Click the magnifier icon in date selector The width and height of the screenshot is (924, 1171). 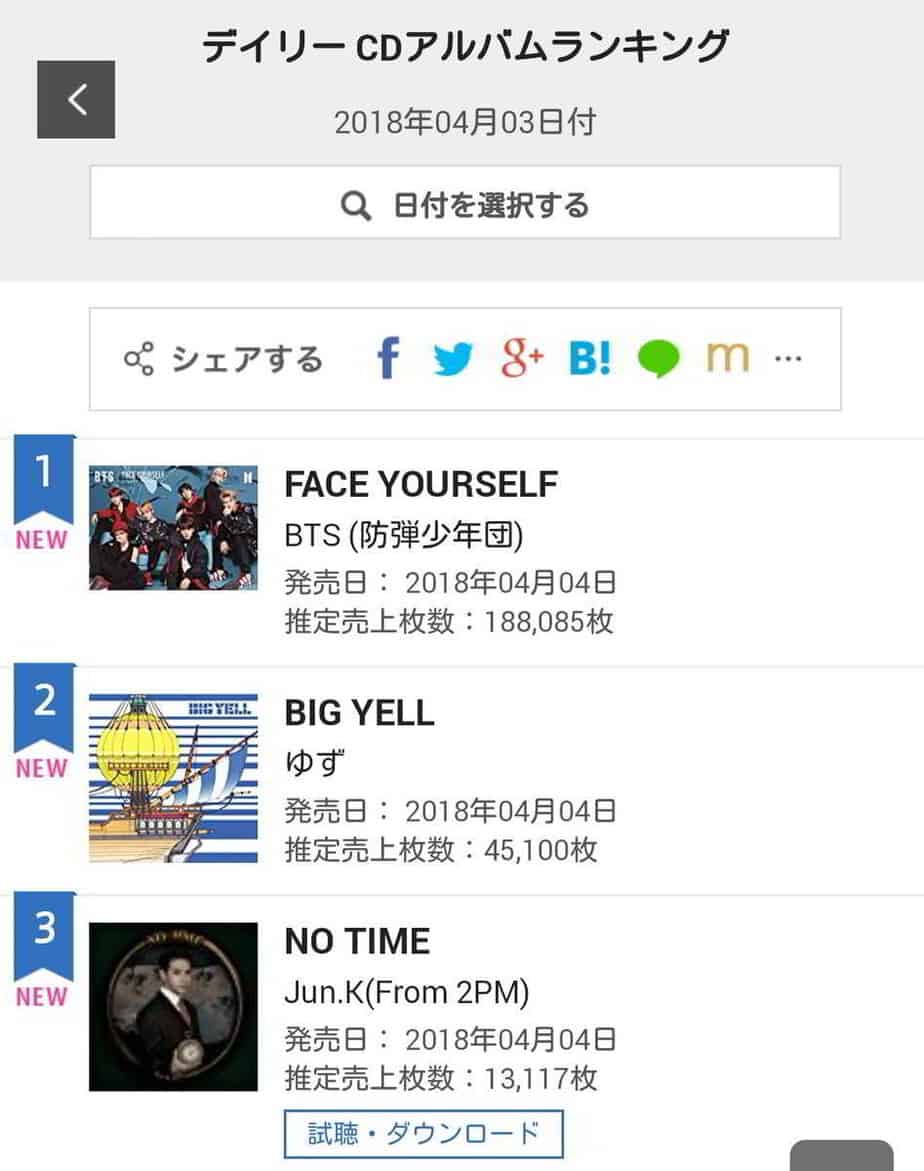(x=356, y=205)
